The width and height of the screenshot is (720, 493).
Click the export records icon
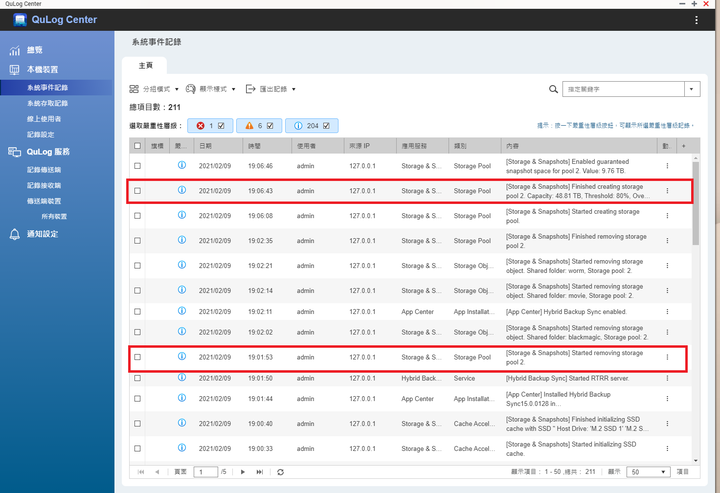[250, 89]
